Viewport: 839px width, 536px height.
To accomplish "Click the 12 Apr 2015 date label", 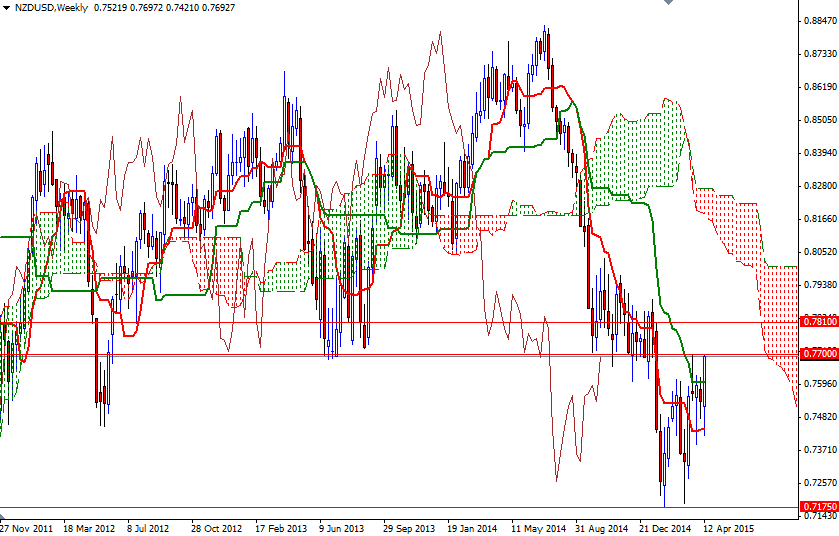I will click(729, 529).
